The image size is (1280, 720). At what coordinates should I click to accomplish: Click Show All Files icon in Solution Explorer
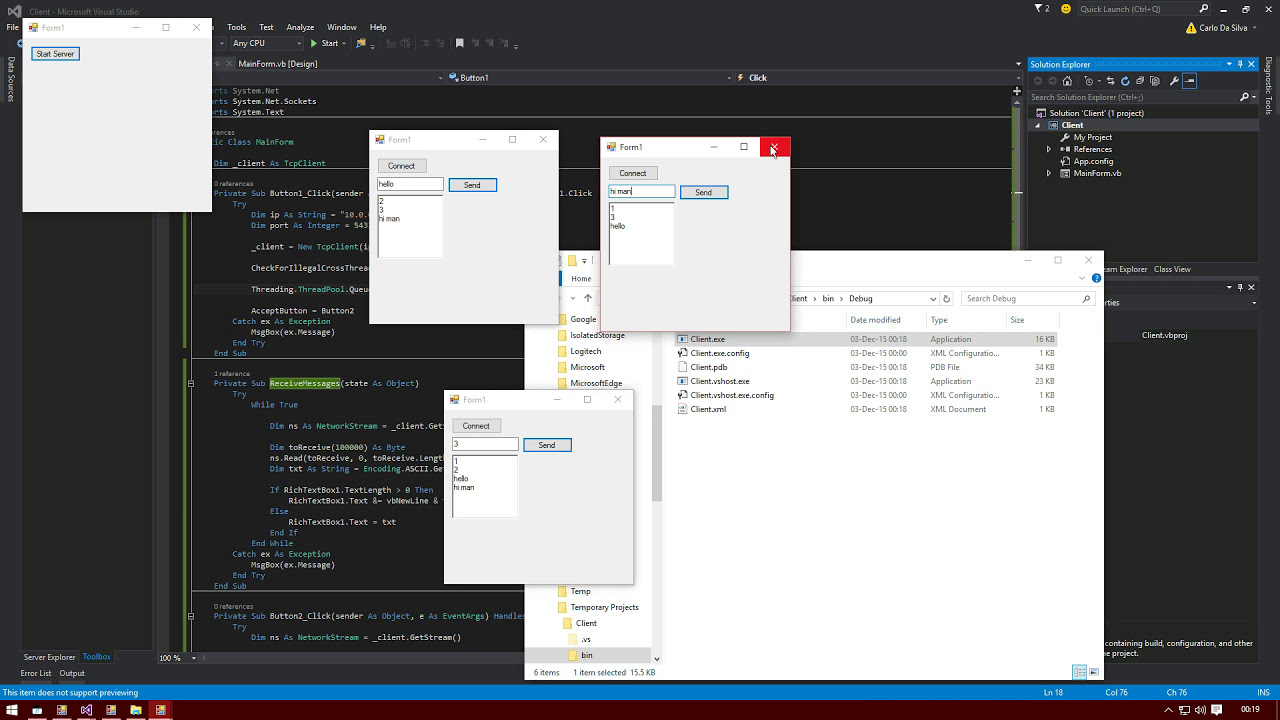coord(1153,81)
